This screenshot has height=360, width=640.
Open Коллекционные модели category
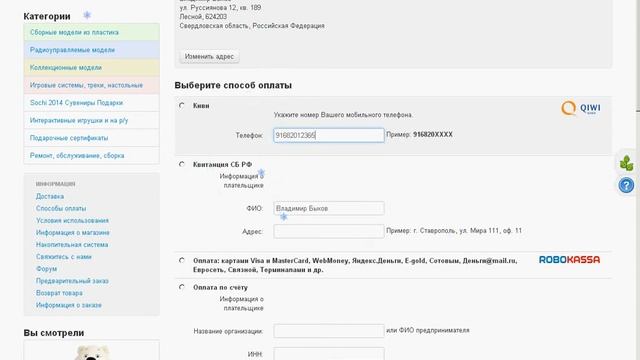pyautogui.click(x=91, y=67)
